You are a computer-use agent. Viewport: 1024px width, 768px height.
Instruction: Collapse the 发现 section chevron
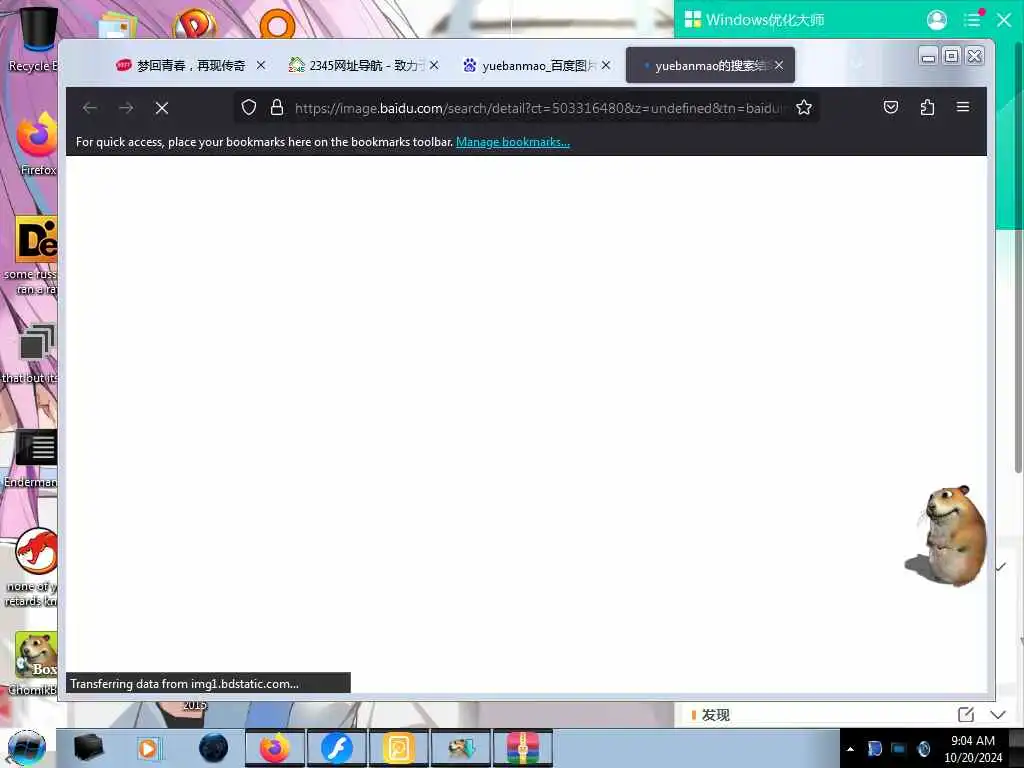998,714
